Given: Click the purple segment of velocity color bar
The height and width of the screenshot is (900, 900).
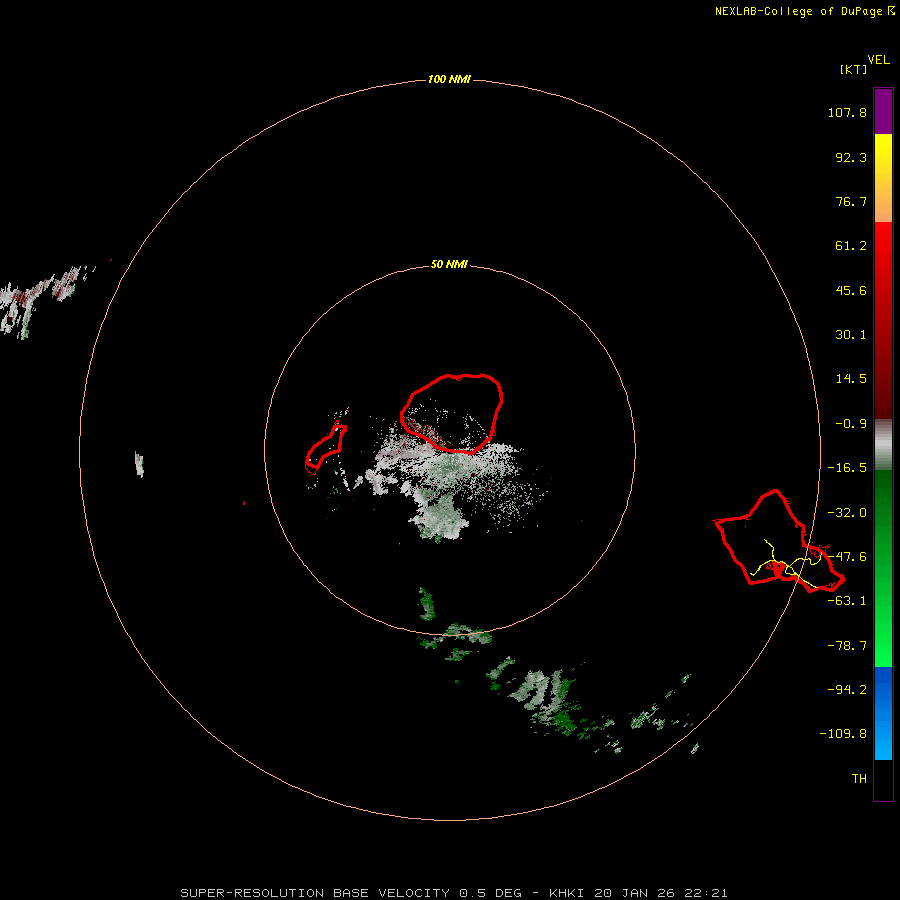Looking at the screenshot, I should point(883,111).
